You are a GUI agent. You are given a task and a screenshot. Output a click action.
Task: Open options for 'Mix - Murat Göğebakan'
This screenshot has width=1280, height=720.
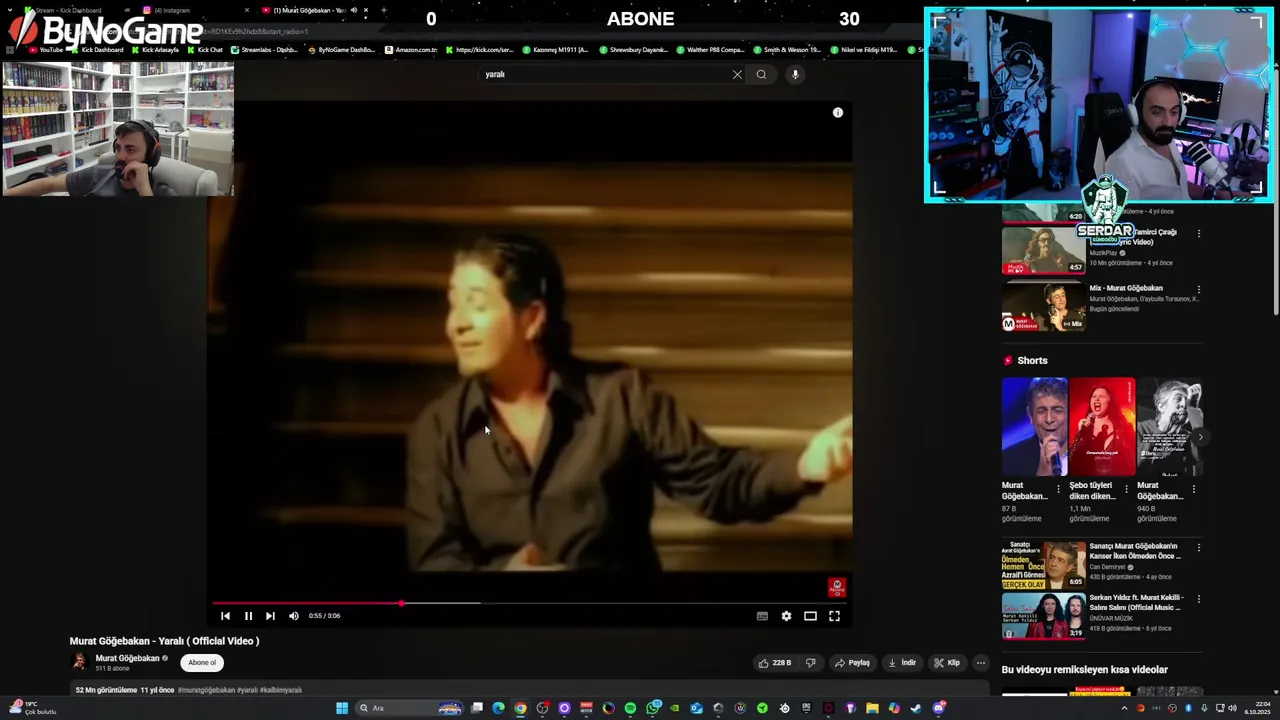[x=1199, y=290]
